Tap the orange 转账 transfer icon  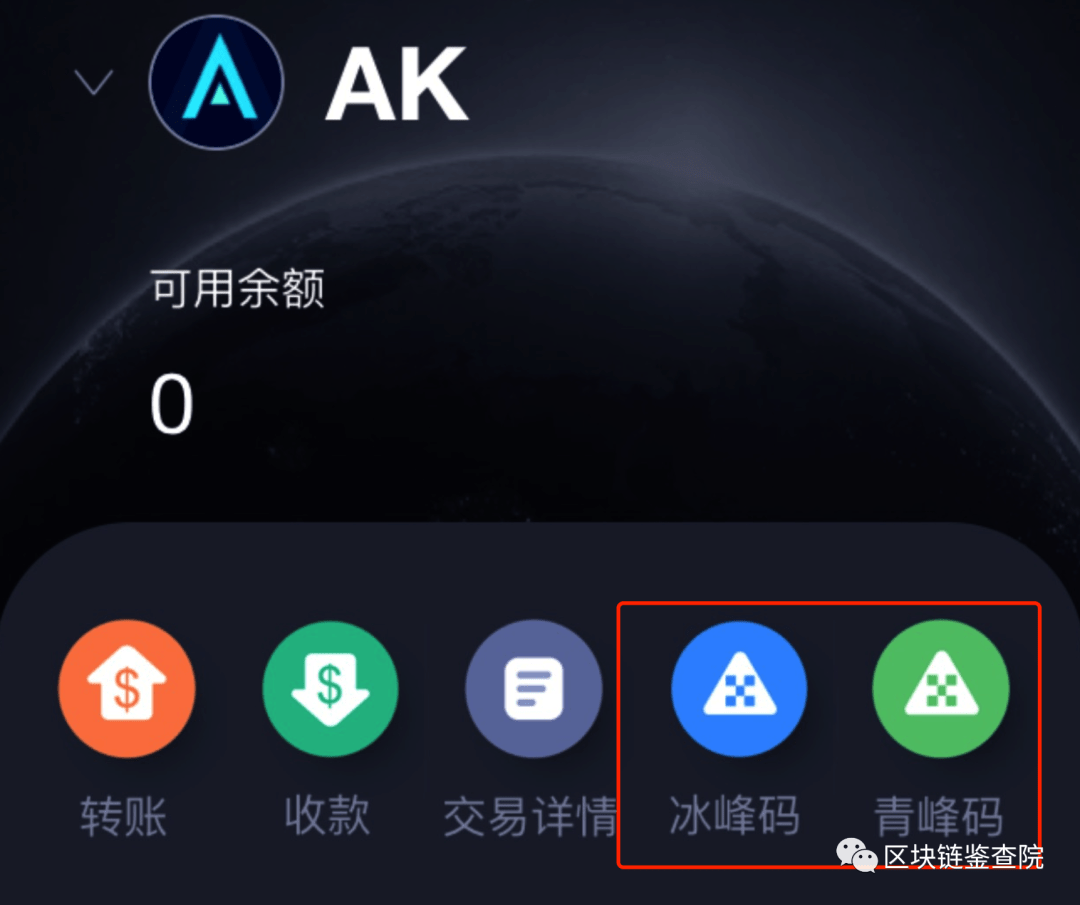[x=127, y=688]
